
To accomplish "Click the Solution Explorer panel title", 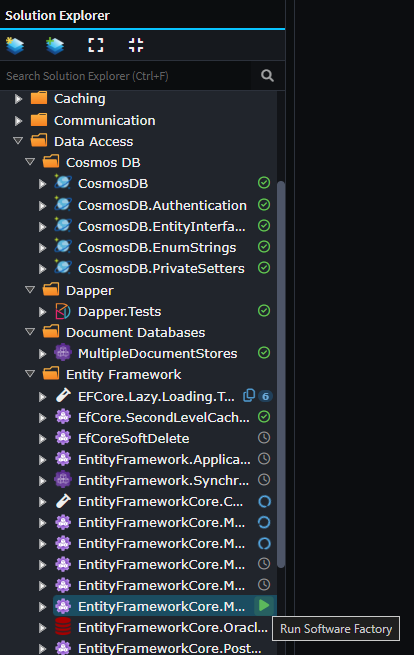I will pos(57,15).
